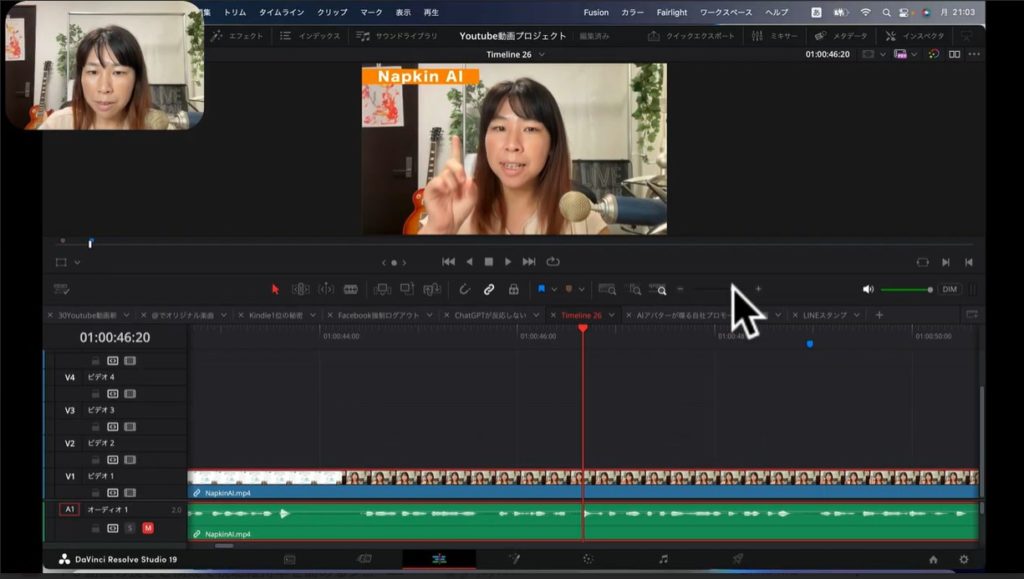Open the marker color dropdown arrow

(x=581, y=289)
